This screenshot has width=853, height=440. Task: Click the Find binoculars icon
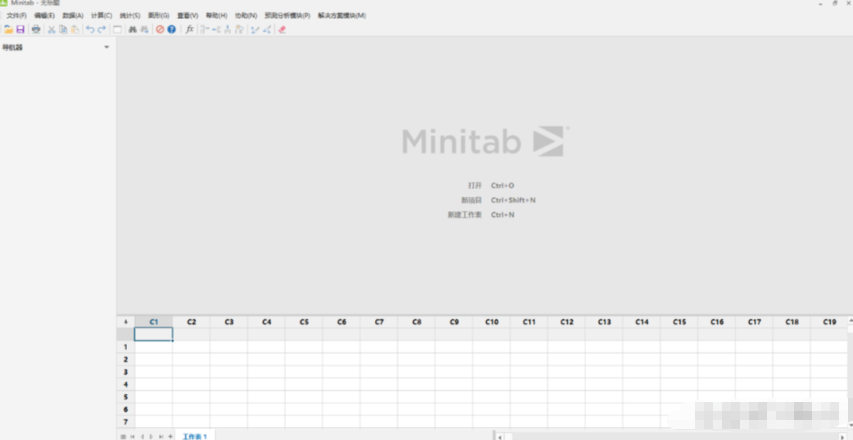[132, 29]
